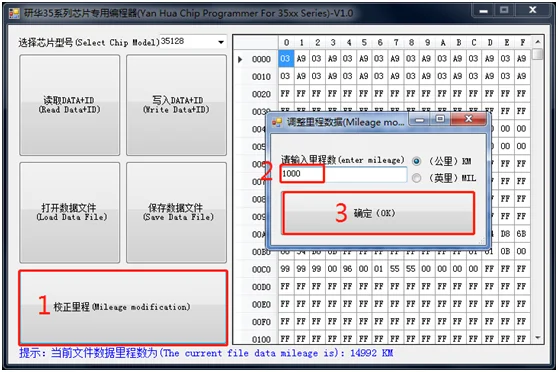Viewport: 558px width, 372px height.
Task: Open Mileage modification tool
Action: tap(123, 307)
